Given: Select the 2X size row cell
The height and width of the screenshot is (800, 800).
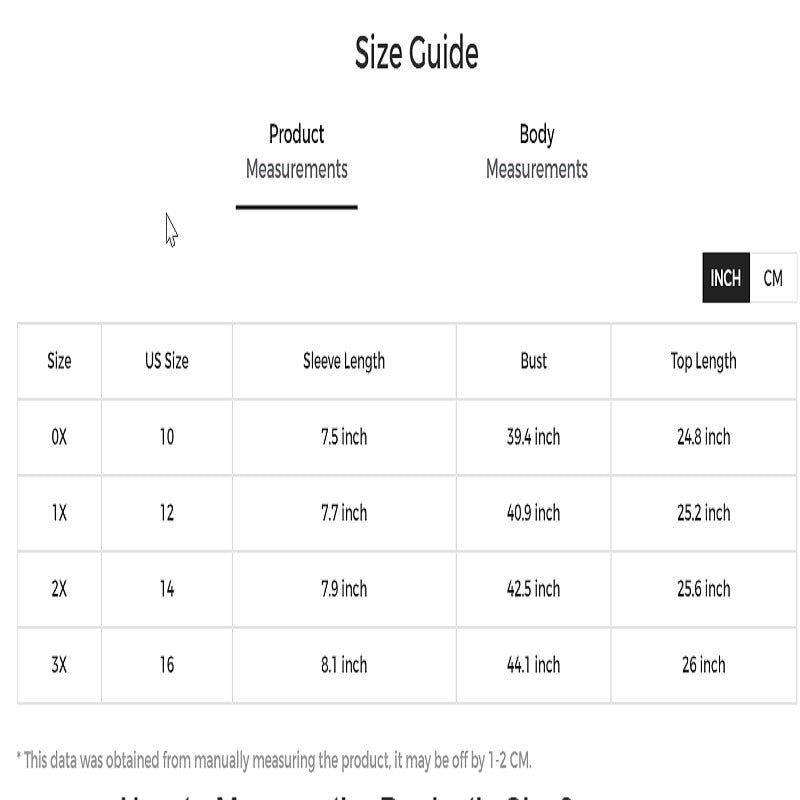Looking at the screenshot, I should pos(59,589).
